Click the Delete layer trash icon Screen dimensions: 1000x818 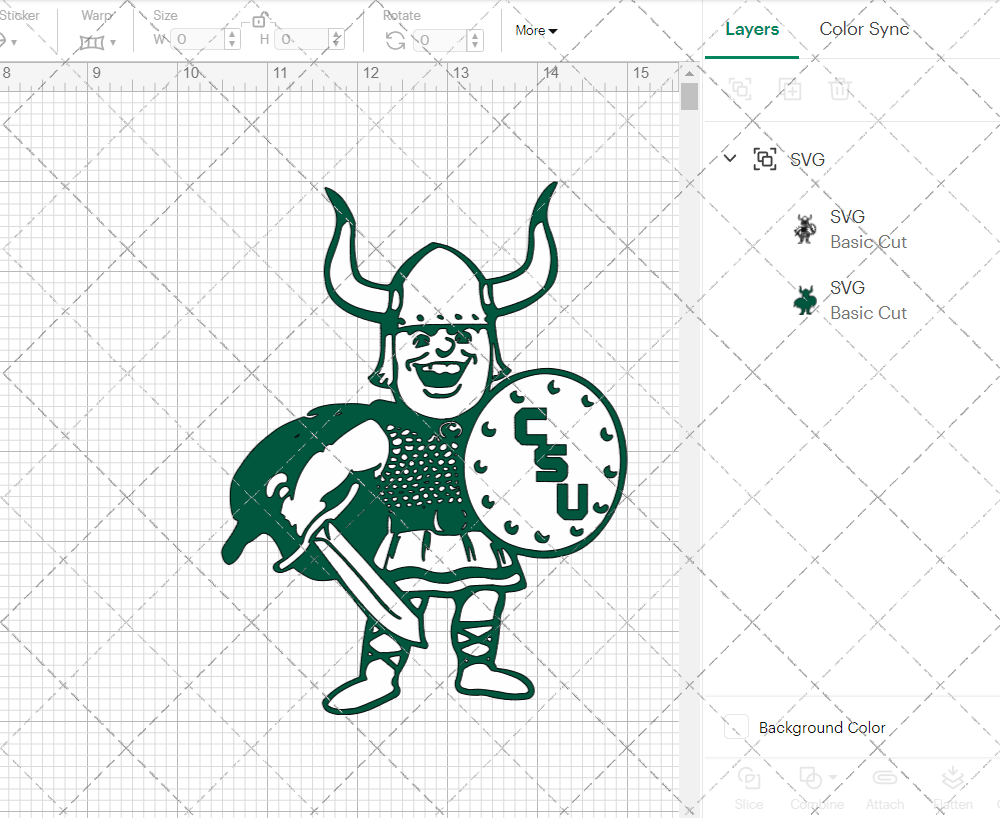pos(840,89)
